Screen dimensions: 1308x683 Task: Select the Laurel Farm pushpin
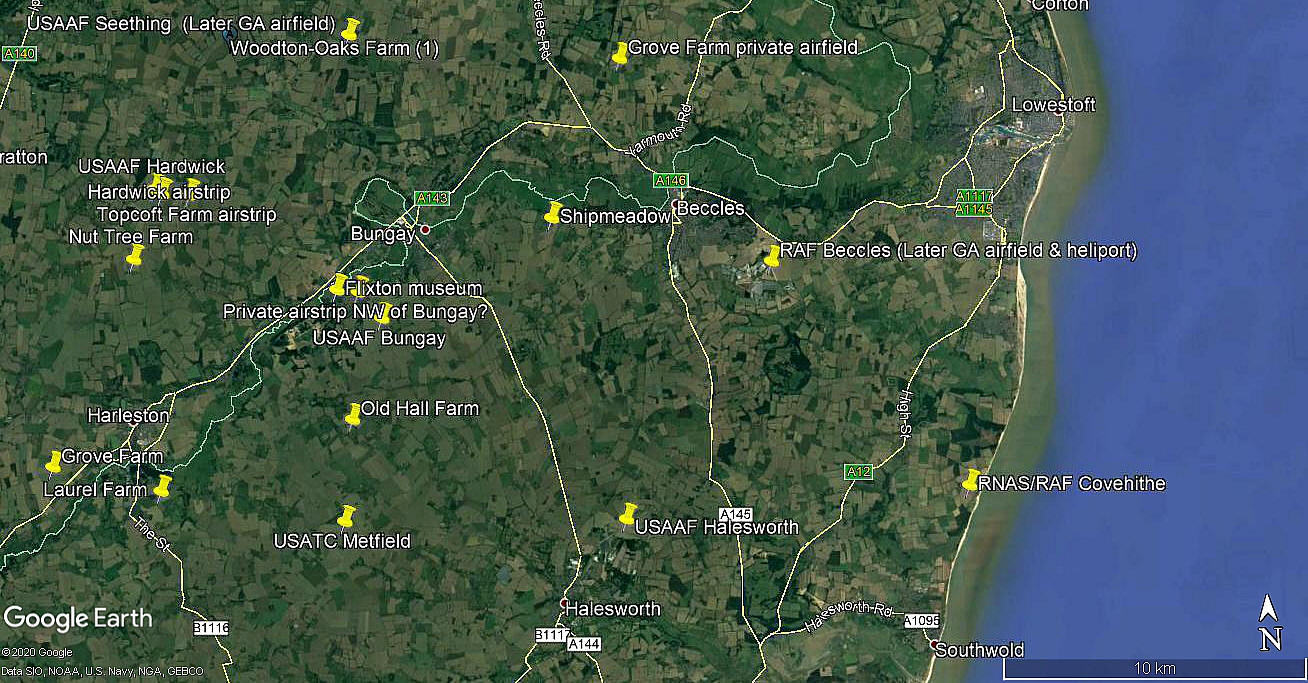click(x=162, y=486)
